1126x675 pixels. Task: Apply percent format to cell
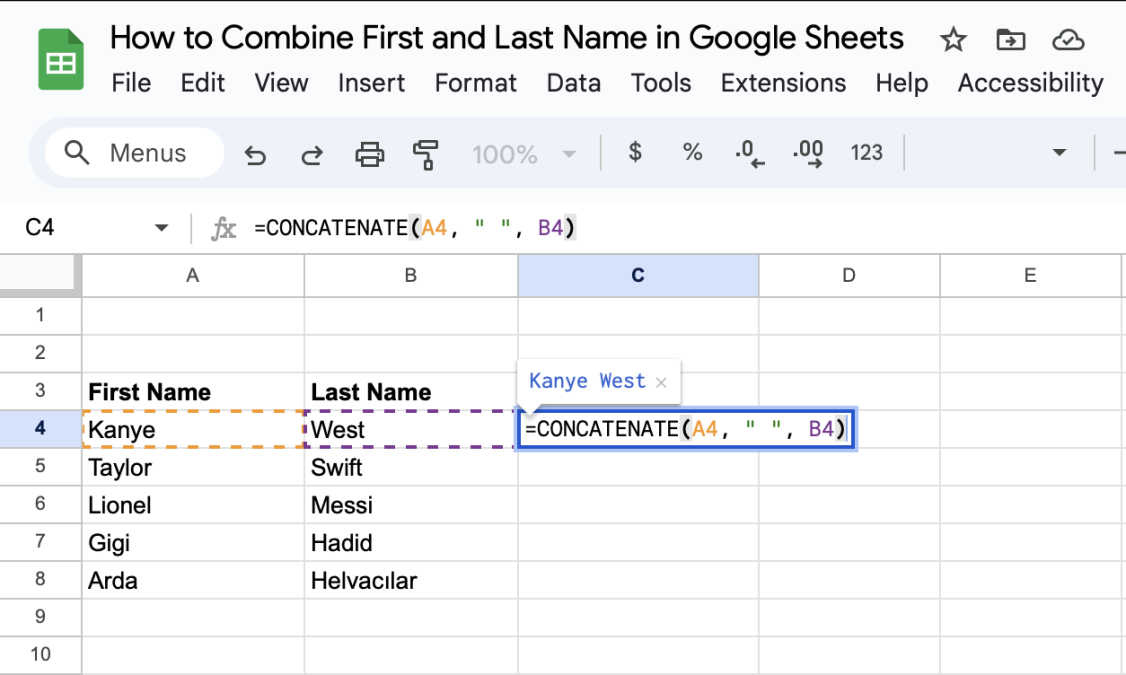coord(692,152)
